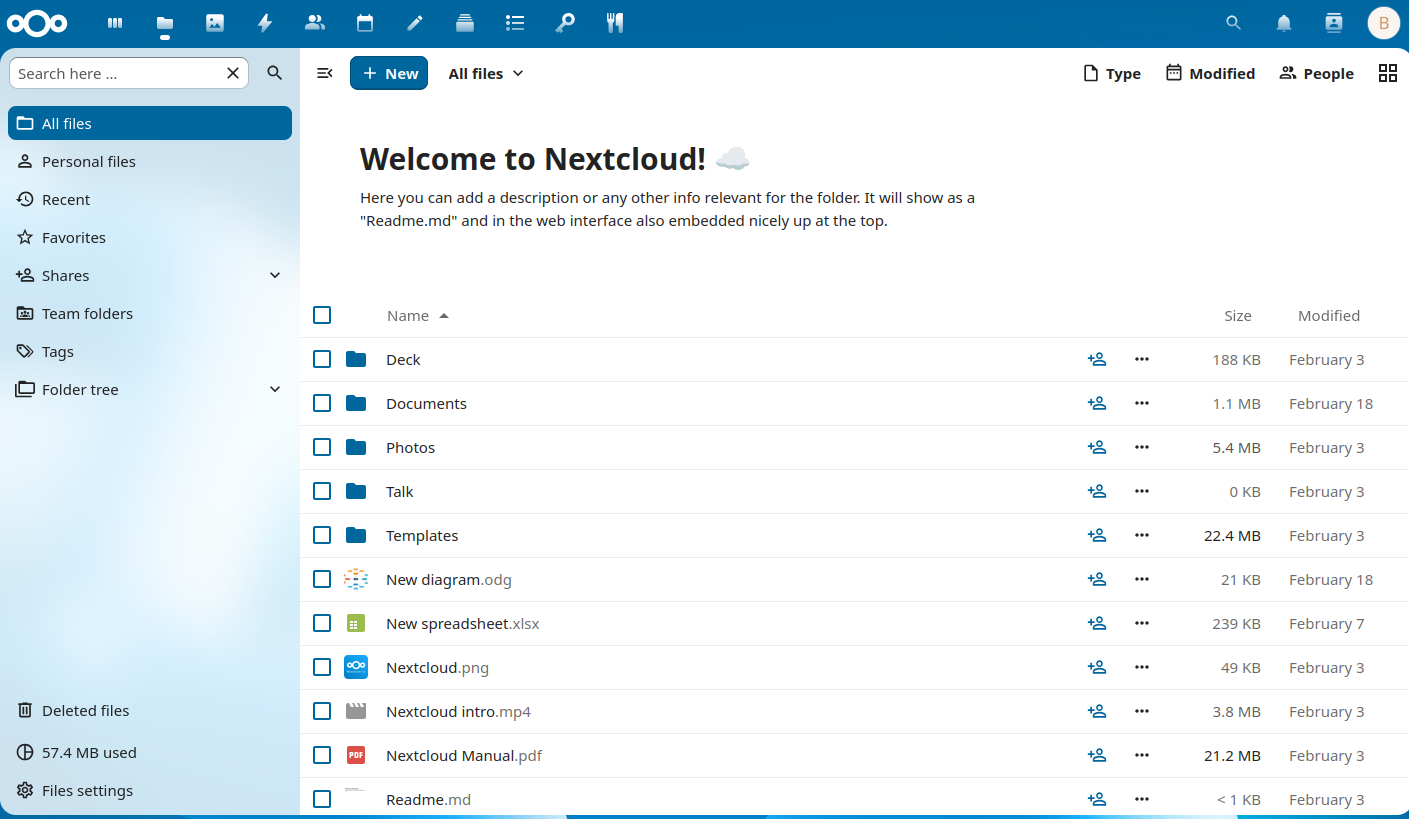1409x819 pixels.
Task: Open Team folders view
Action: tap(150, 313)
